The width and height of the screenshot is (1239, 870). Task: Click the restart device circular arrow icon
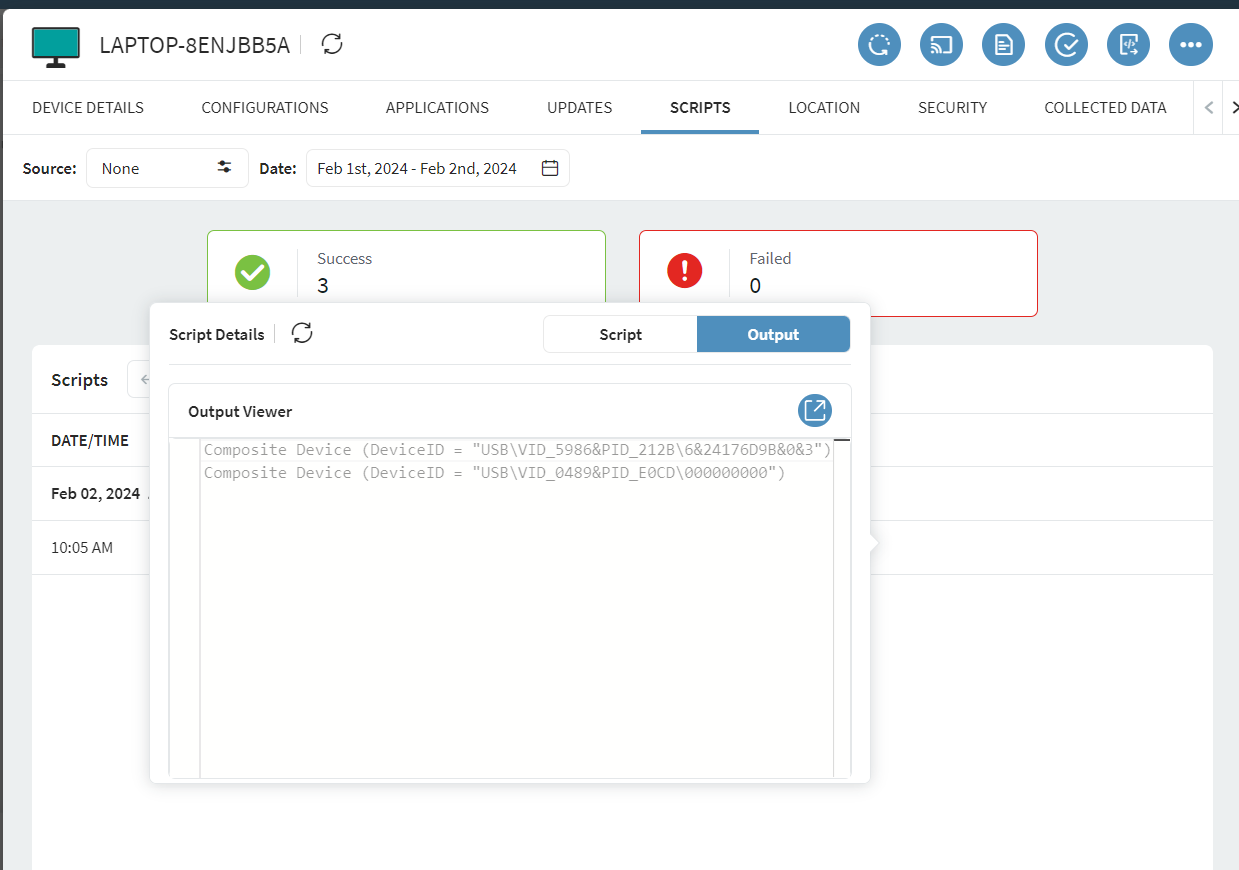tap(879, 45)
